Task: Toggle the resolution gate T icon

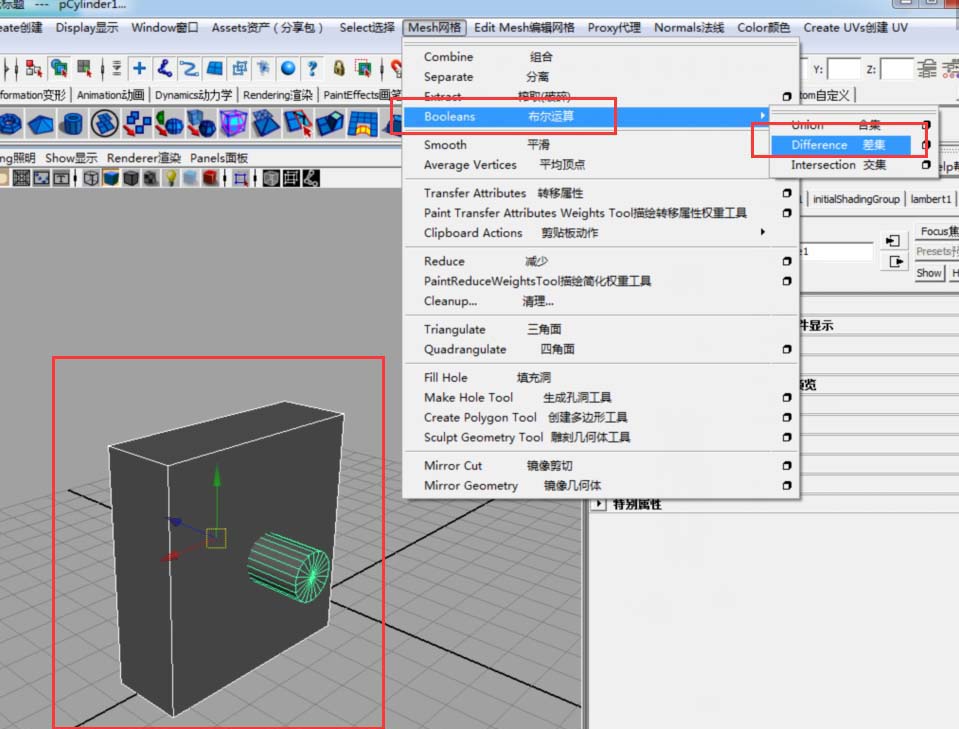Action: point(61,178)
